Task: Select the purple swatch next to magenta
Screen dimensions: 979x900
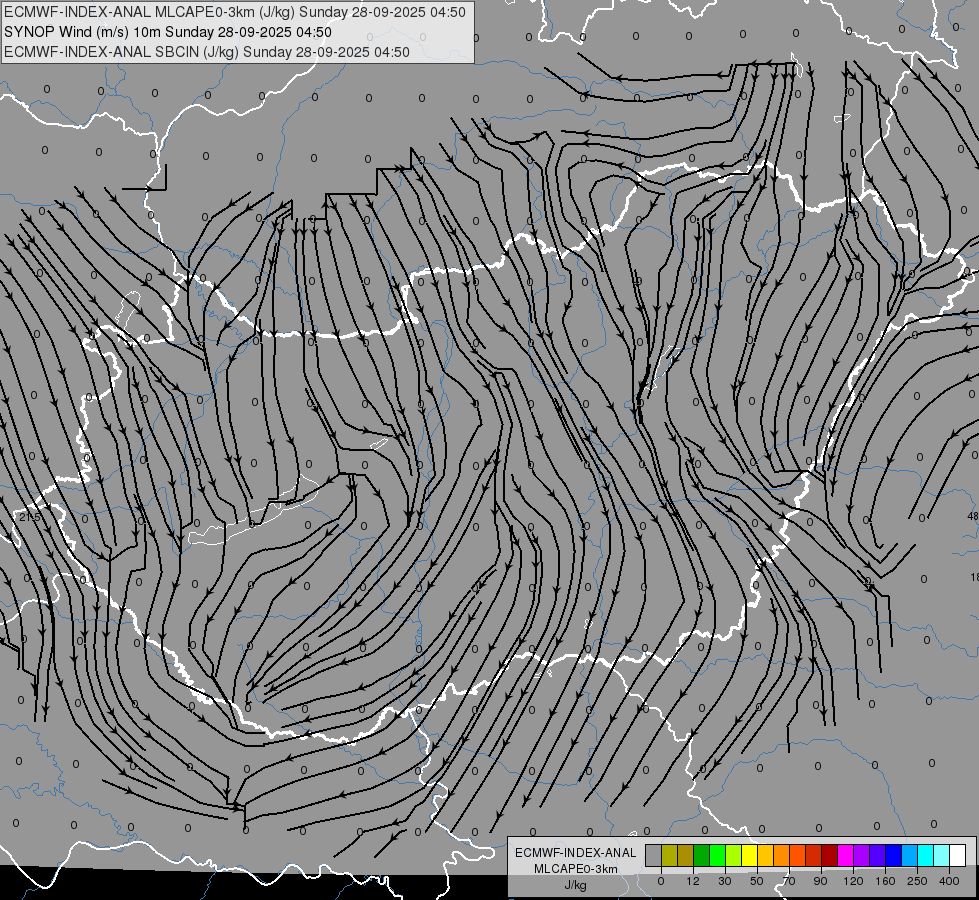Action: coord(862,855)
